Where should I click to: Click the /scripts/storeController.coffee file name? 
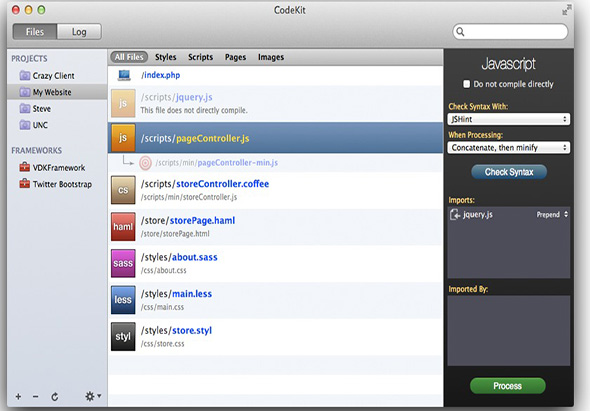pos(205,184)
